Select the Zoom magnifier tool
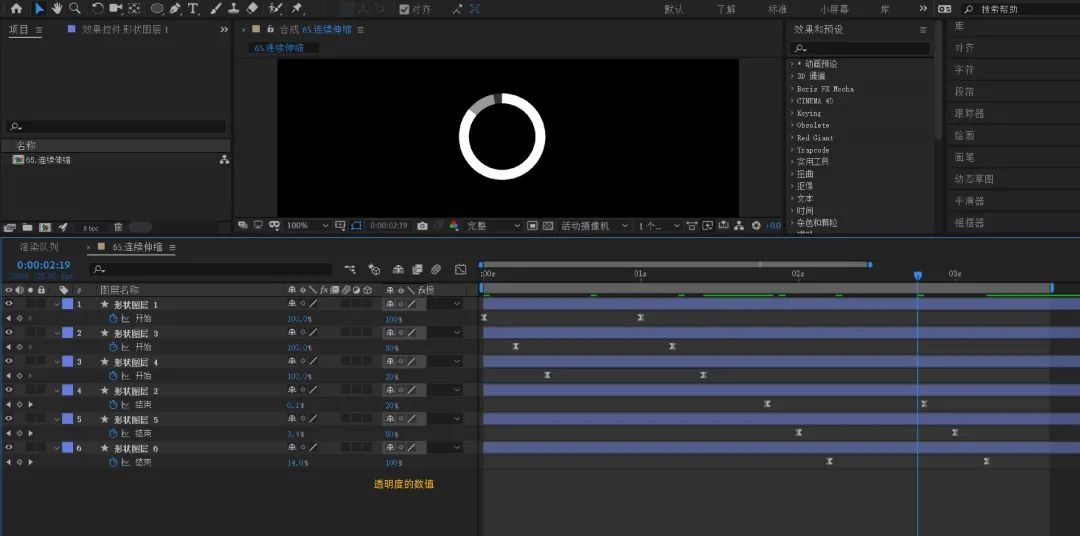 pyautogui.click(x=74, y=8)
